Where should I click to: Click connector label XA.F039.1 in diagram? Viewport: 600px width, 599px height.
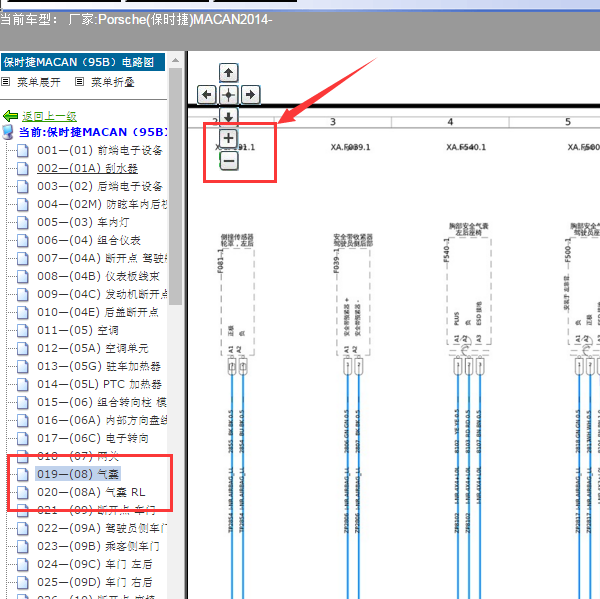coord(351,147)
